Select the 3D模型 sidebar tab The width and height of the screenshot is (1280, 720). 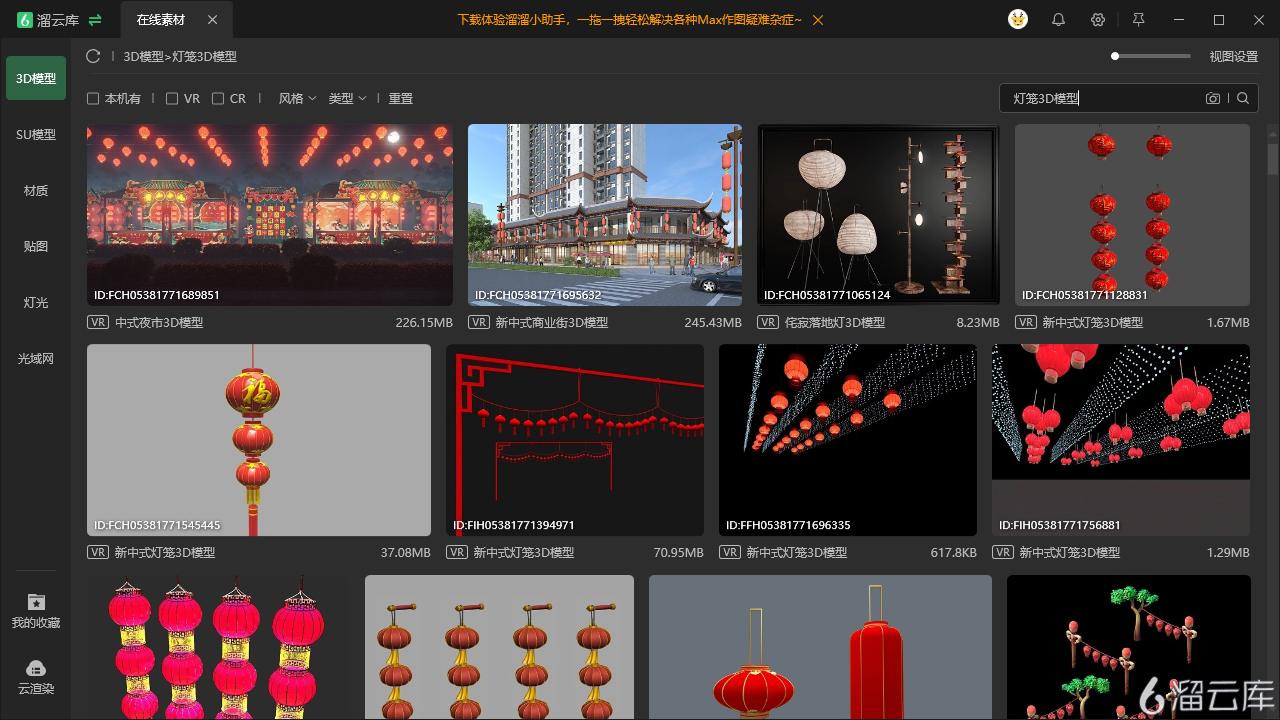pos(36,78)
